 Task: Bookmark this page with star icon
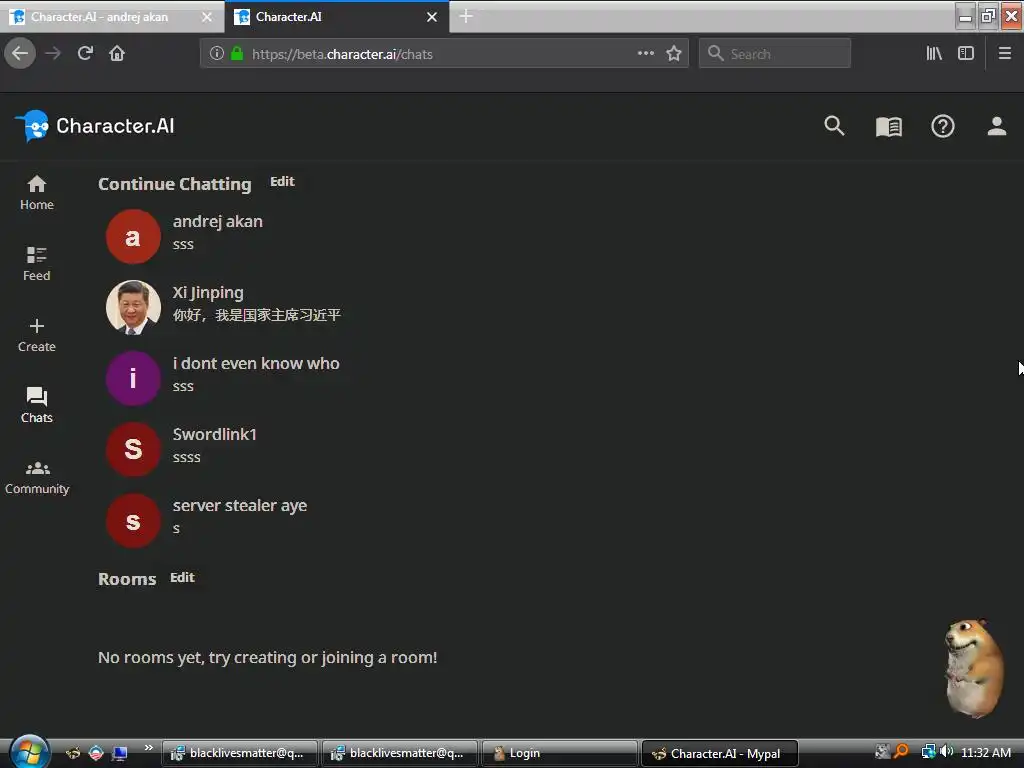click(674, 53)
